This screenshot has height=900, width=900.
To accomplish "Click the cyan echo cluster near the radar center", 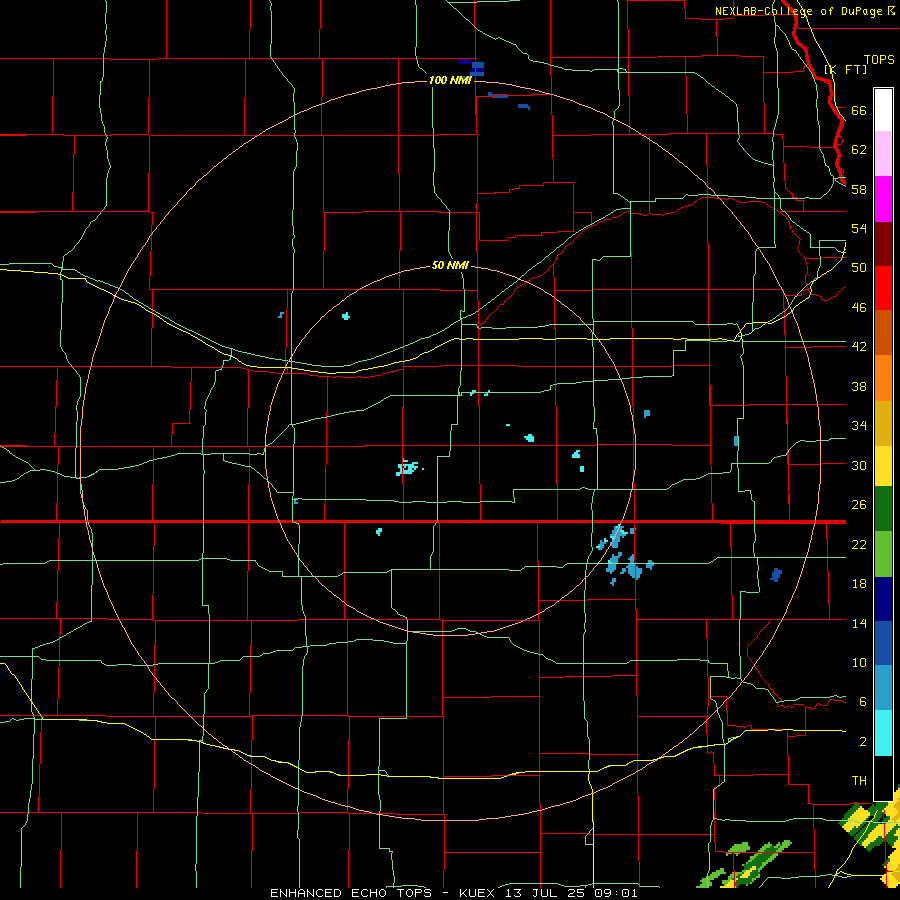I will pyautogui.click(x=408, y=468).
